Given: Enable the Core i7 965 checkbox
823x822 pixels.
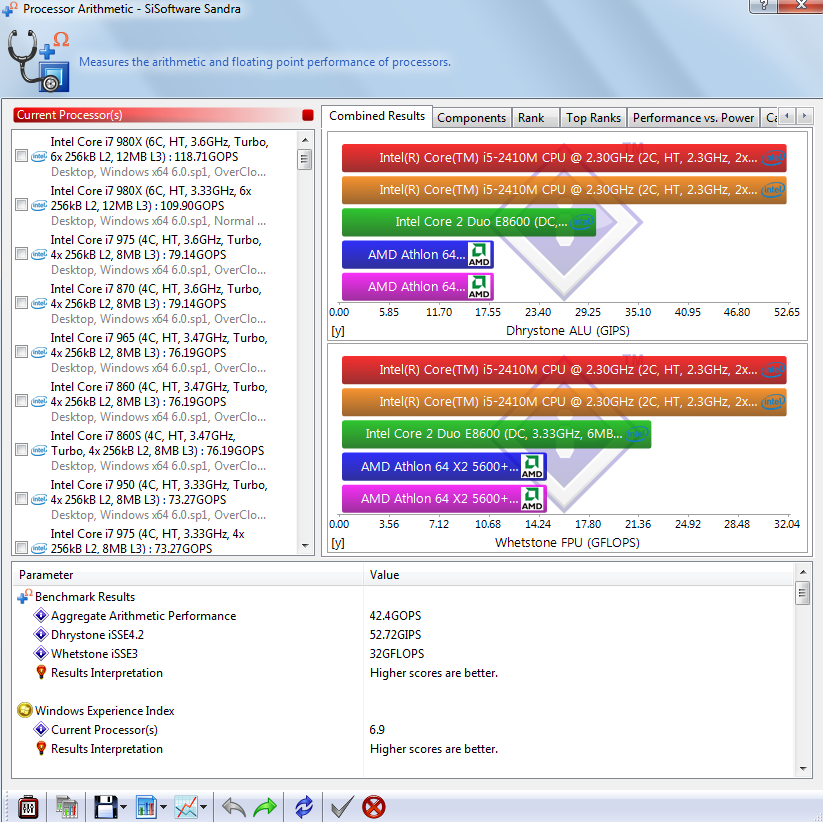Looking at the screenshot, I should pyautogui.click(x=22, y=352).
